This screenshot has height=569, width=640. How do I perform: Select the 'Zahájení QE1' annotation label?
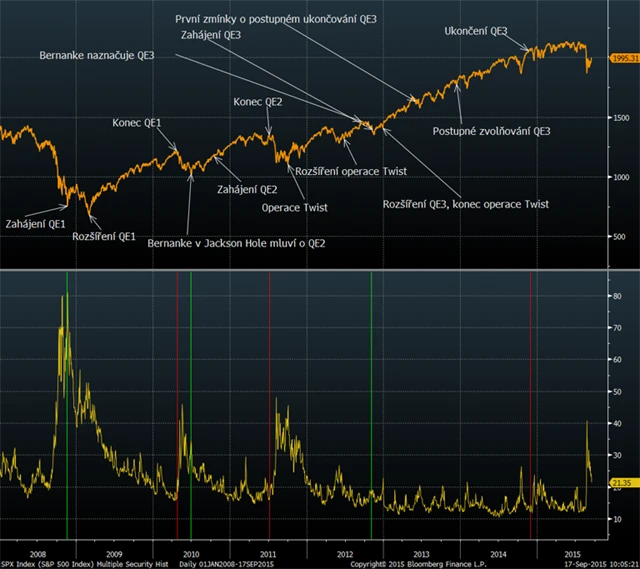tap(36, 223)
